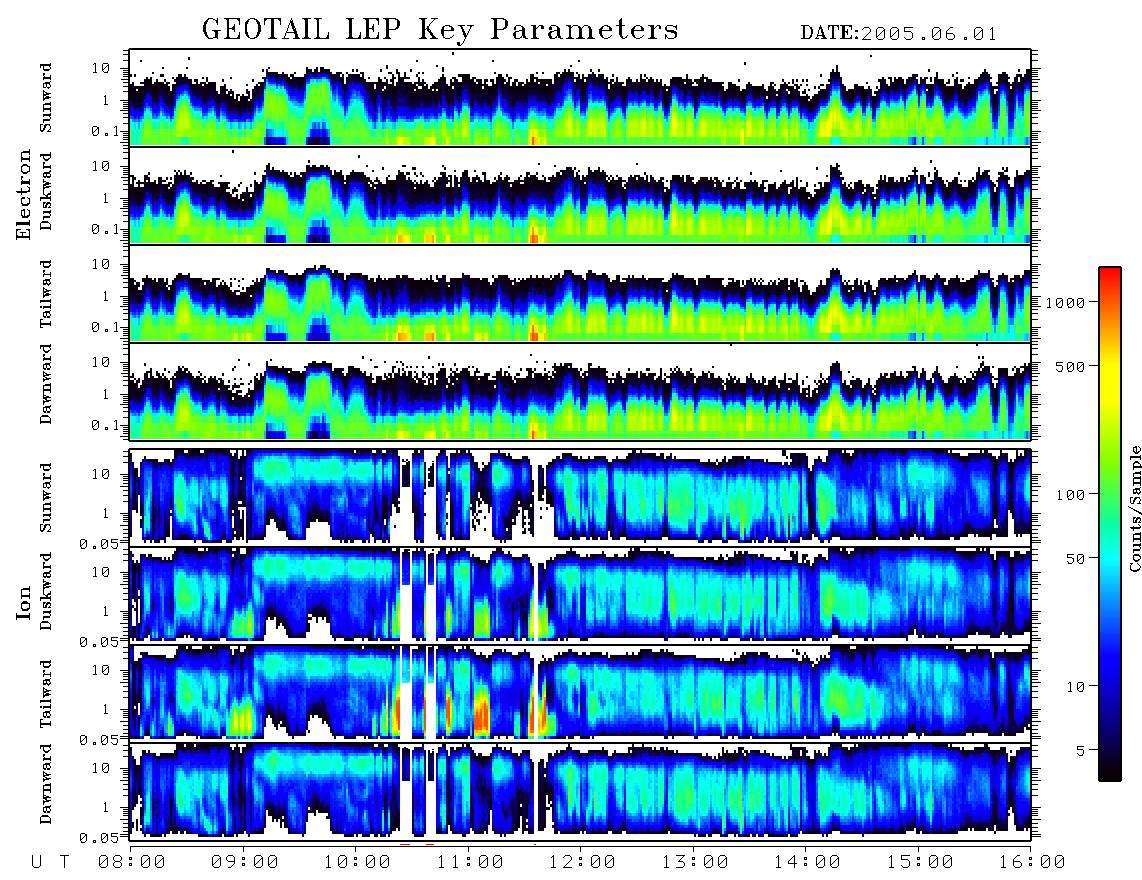The height and width of the screenshot is (880, 1142).
Task: Click the 13:00 time tick label
Action: pos(695,862)
